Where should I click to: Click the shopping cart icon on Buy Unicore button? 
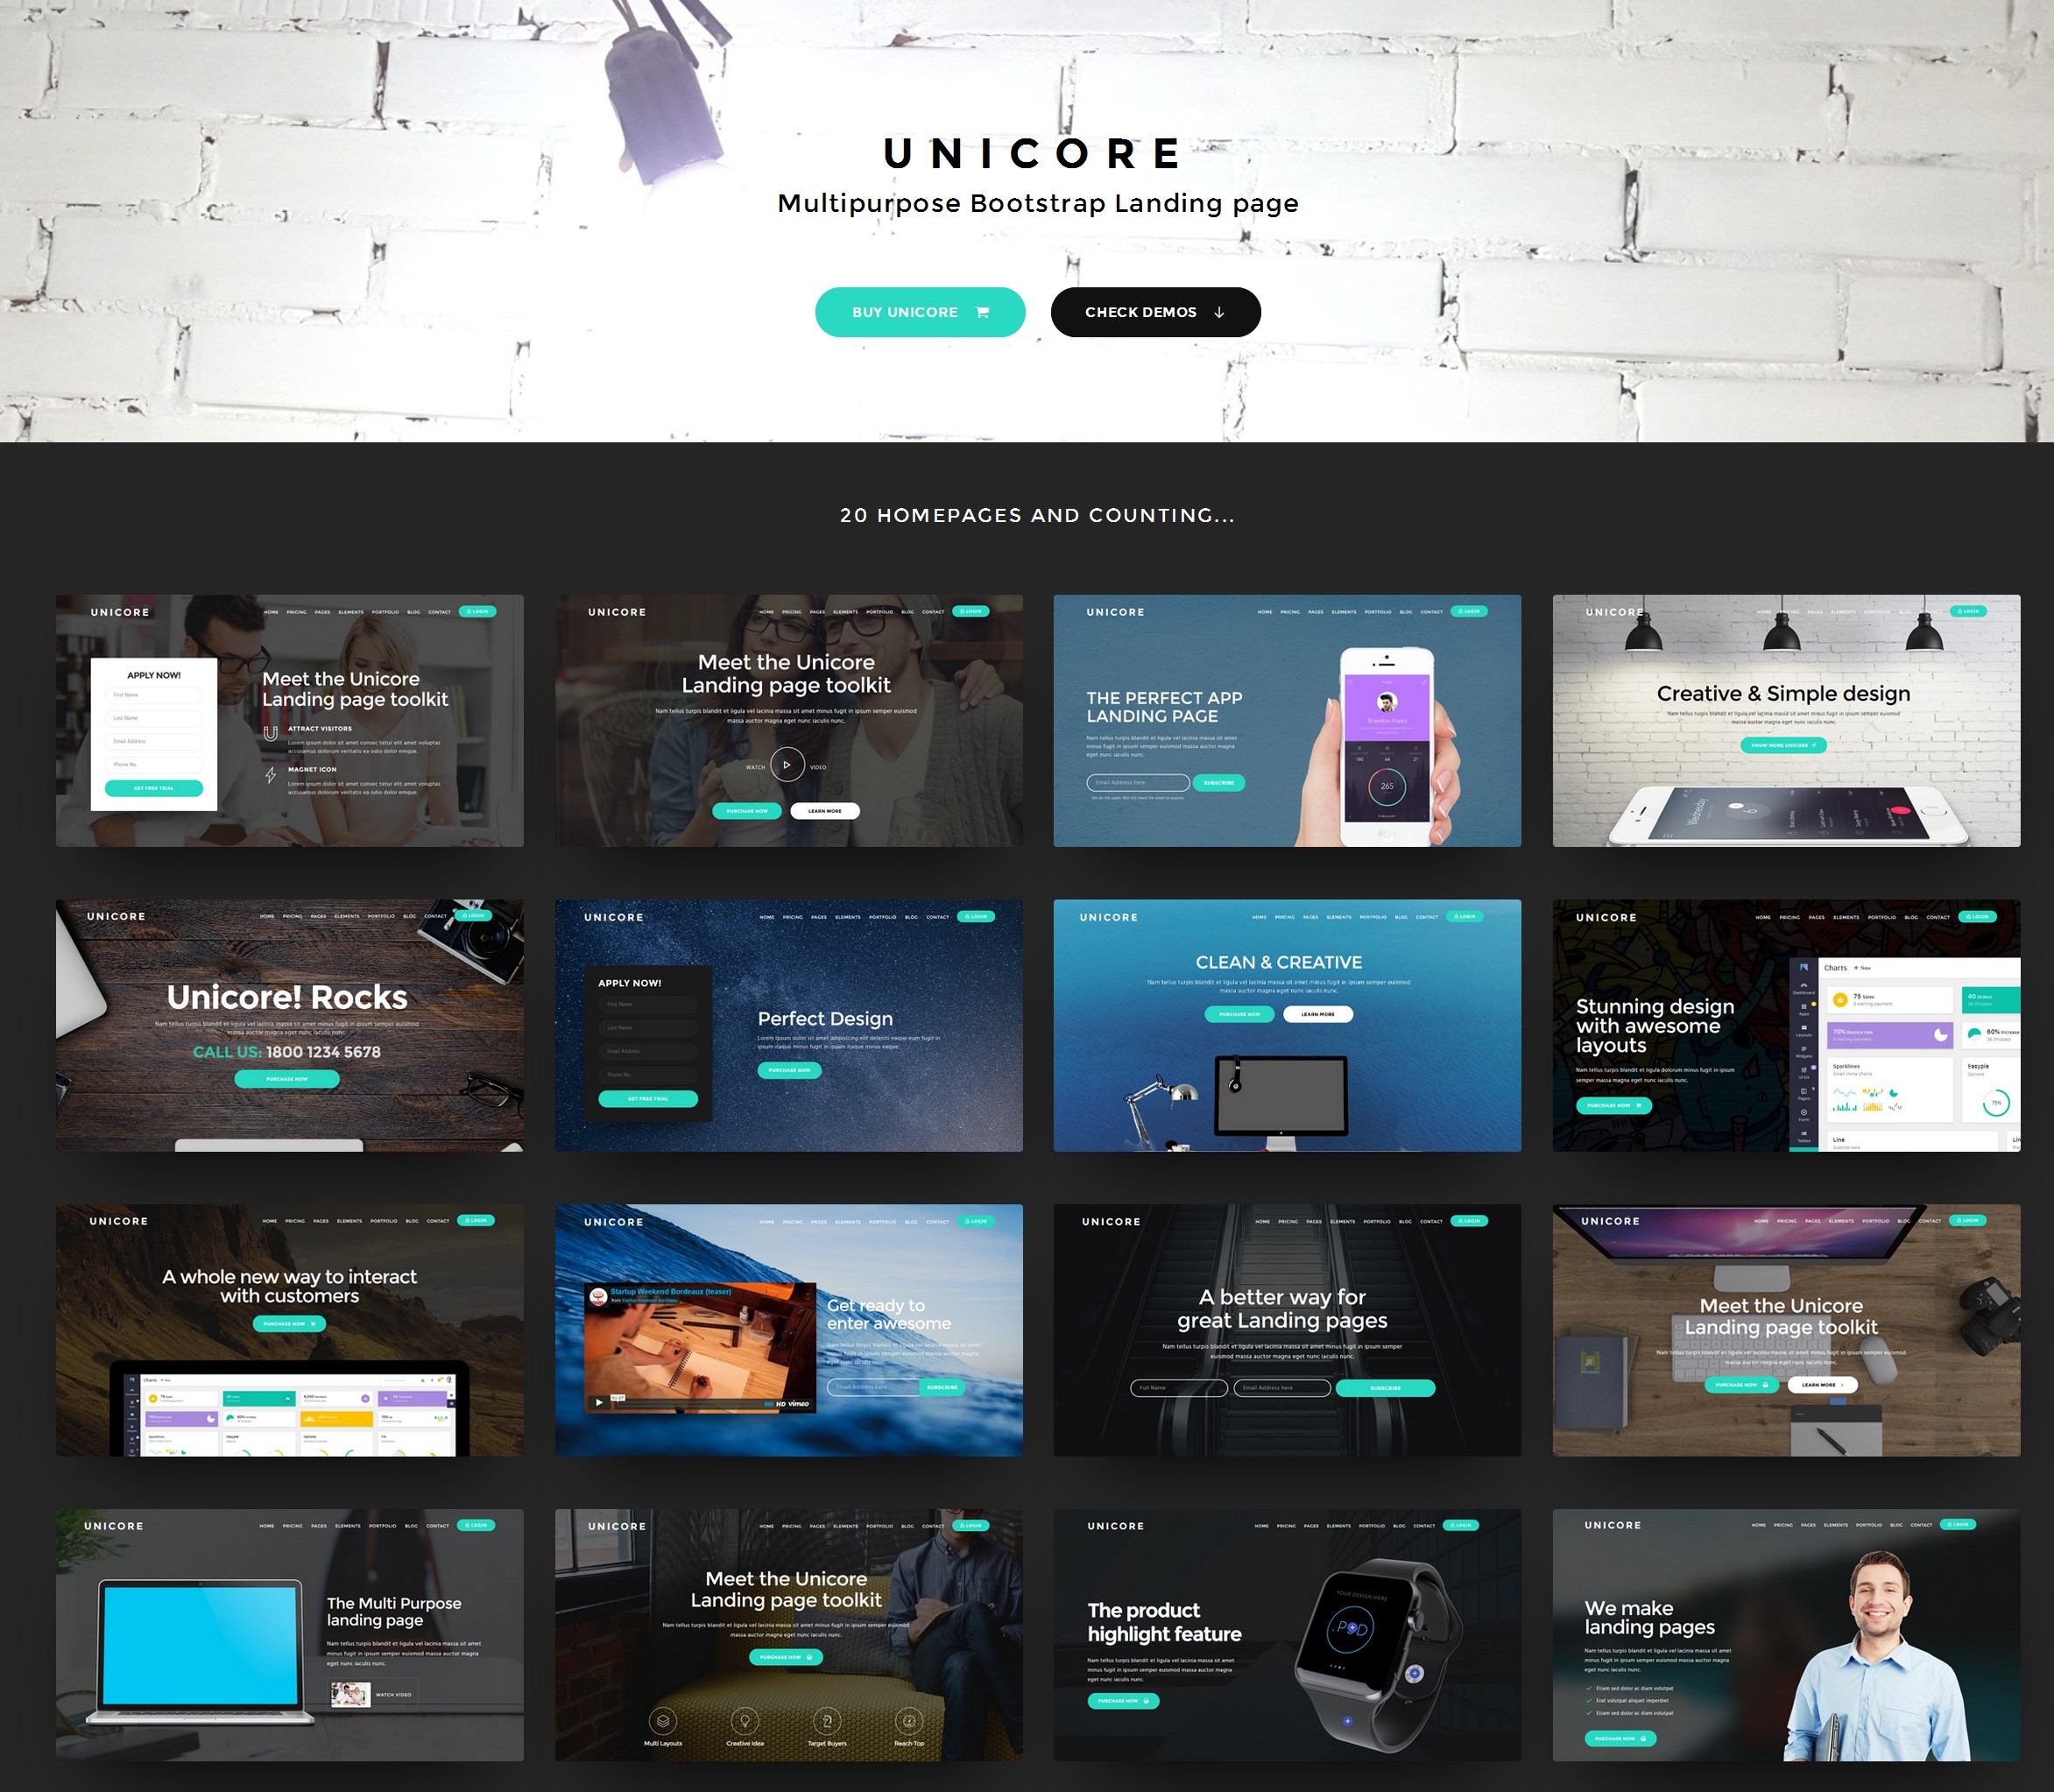(x=992, y=311)
